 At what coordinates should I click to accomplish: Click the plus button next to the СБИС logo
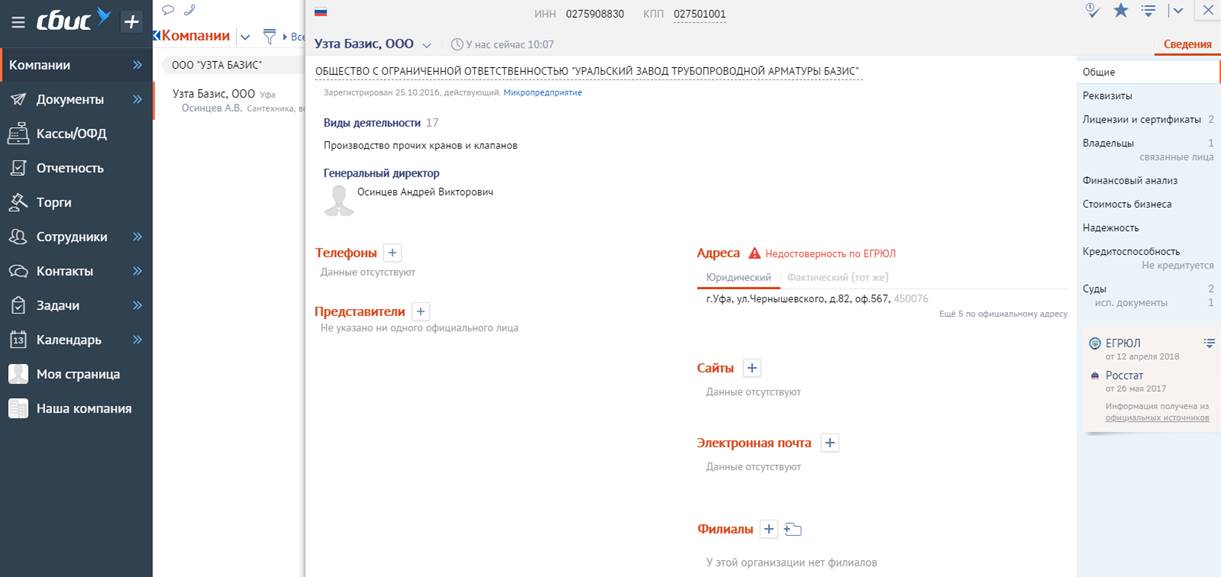131,22
